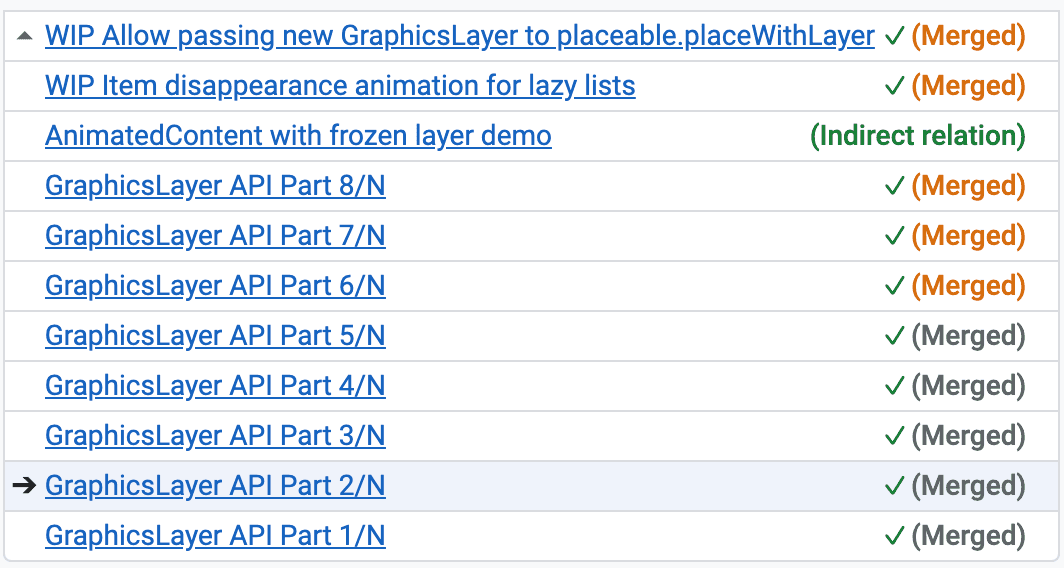The height and width of the screenshot is (568, 1064).
Task: Open GraphicsLayer API Part 8/N change
Action: click(215, 186)
